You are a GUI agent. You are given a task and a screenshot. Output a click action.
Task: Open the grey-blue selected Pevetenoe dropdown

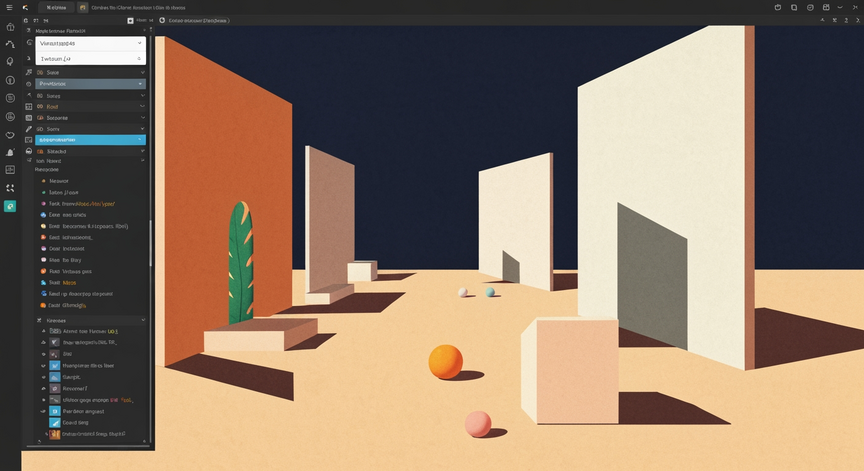click(90, 84)
